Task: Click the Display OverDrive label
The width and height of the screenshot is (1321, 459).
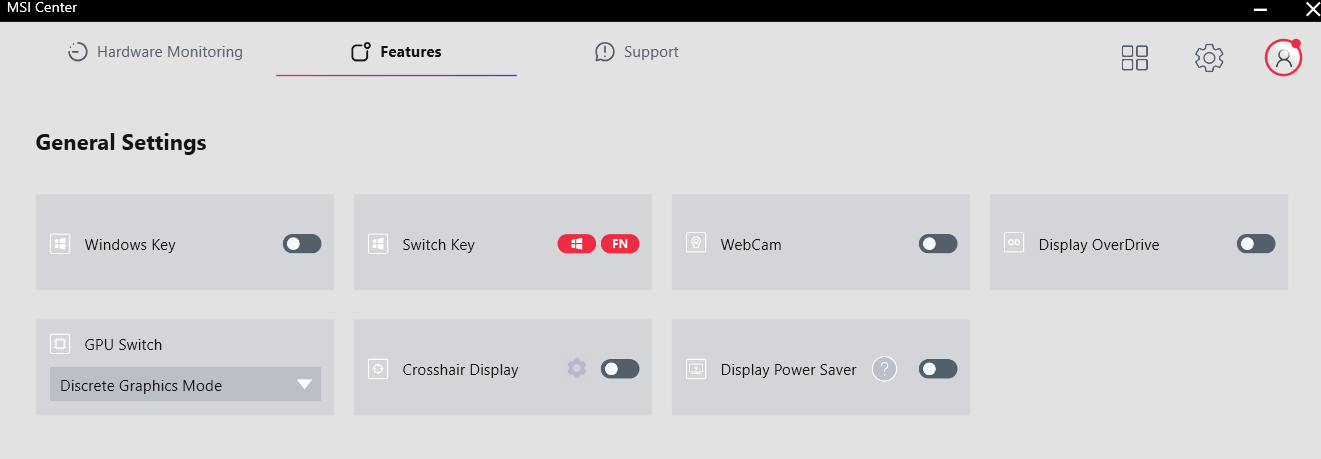Action: click(1099, 245)
